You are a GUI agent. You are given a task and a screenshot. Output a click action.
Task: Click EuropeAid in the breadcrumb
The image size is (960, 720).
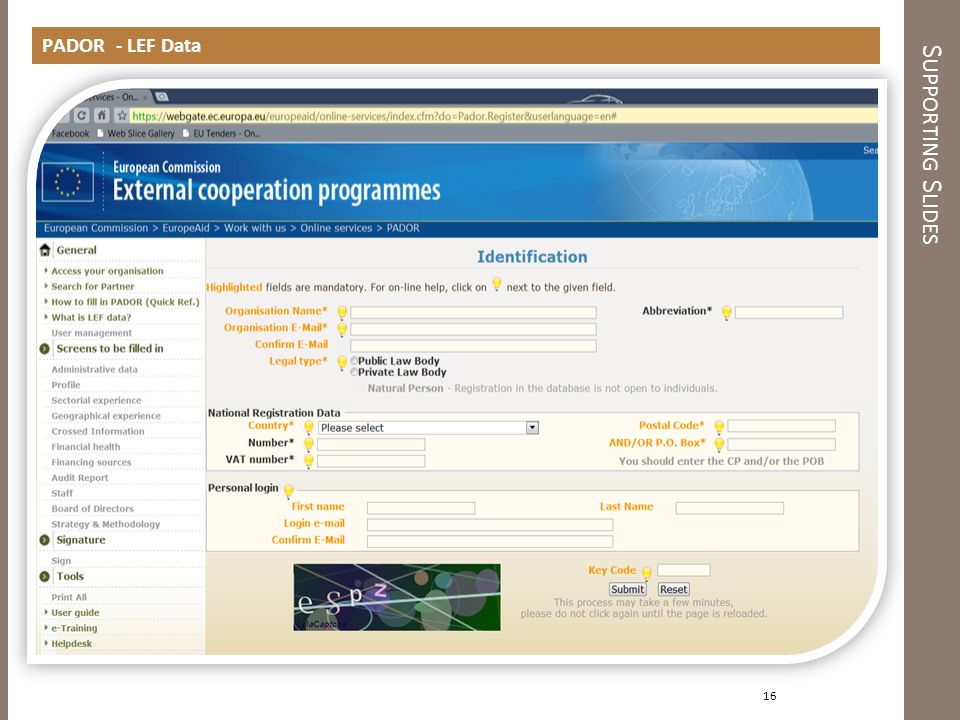point(186,228)
